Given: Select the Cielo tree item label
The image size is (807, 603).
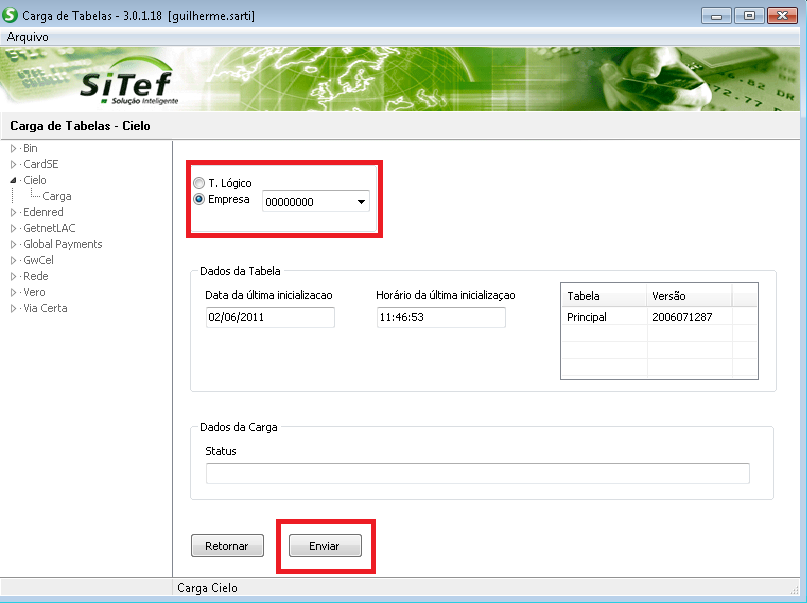Looking at the screenshot, I should coord(34,180).
